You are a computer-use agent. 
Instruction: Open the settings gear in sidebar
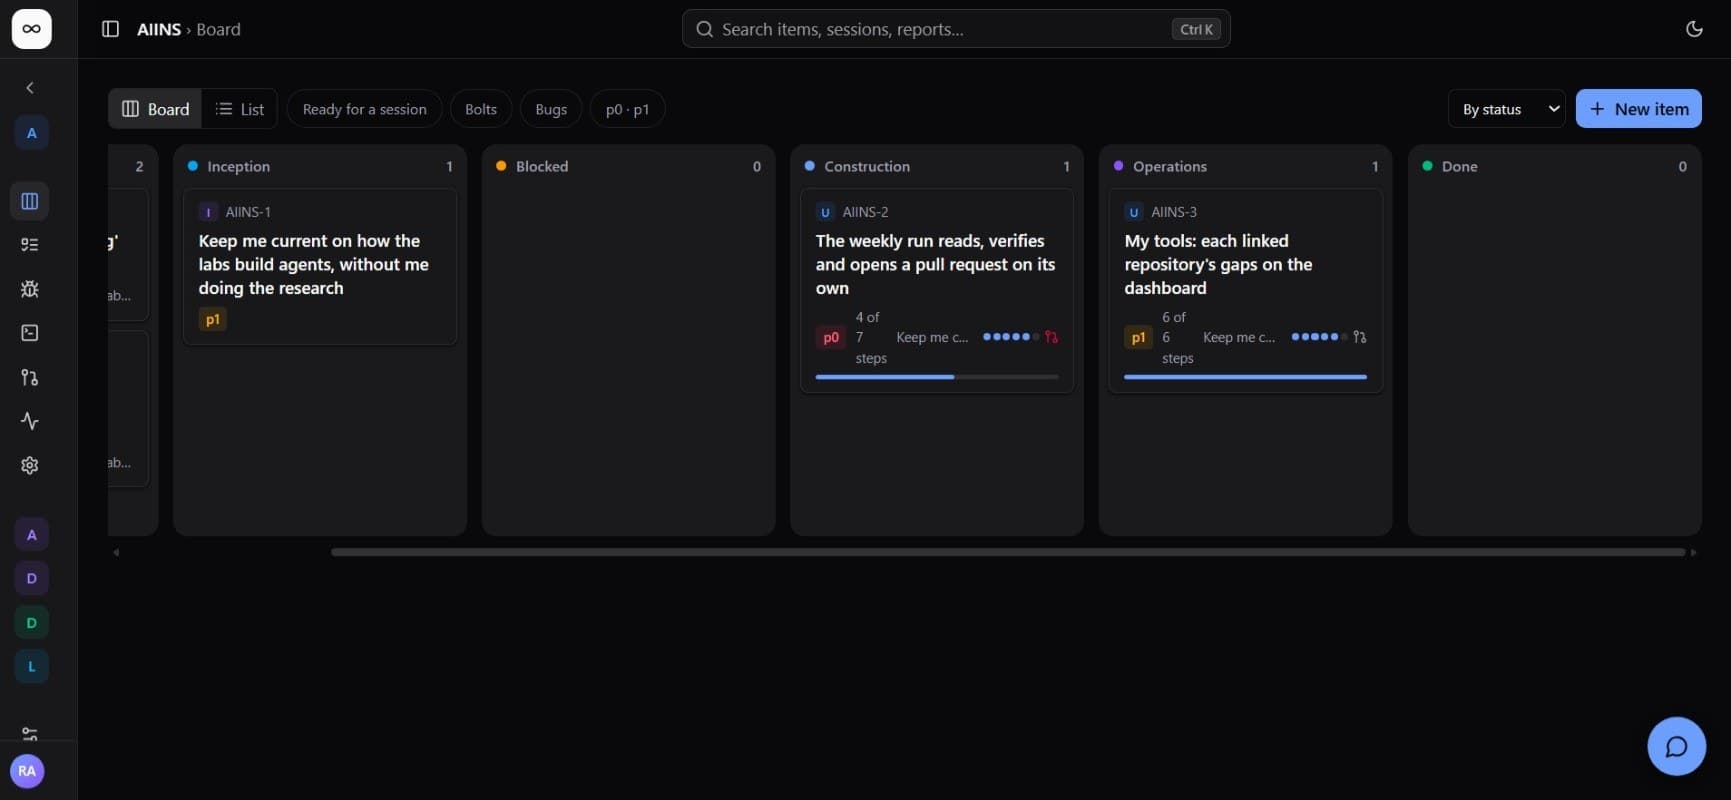[x=30, y=465]
